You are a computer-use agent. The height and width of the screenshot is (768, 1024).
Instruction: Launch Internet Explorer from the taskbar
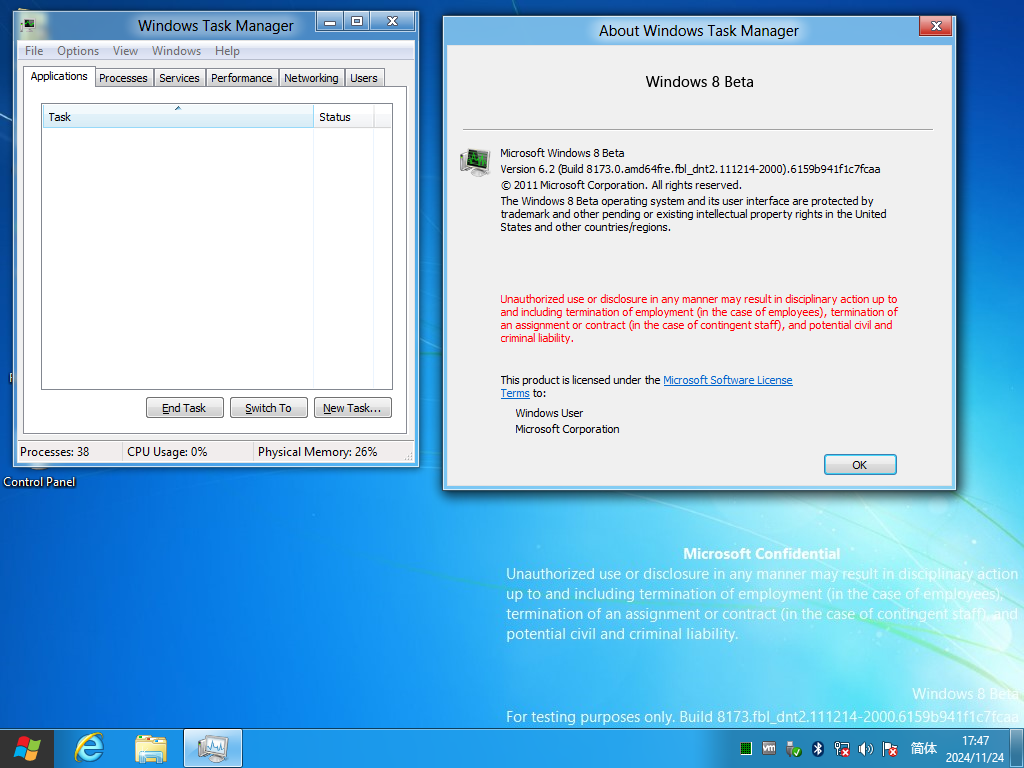(89, 748)
